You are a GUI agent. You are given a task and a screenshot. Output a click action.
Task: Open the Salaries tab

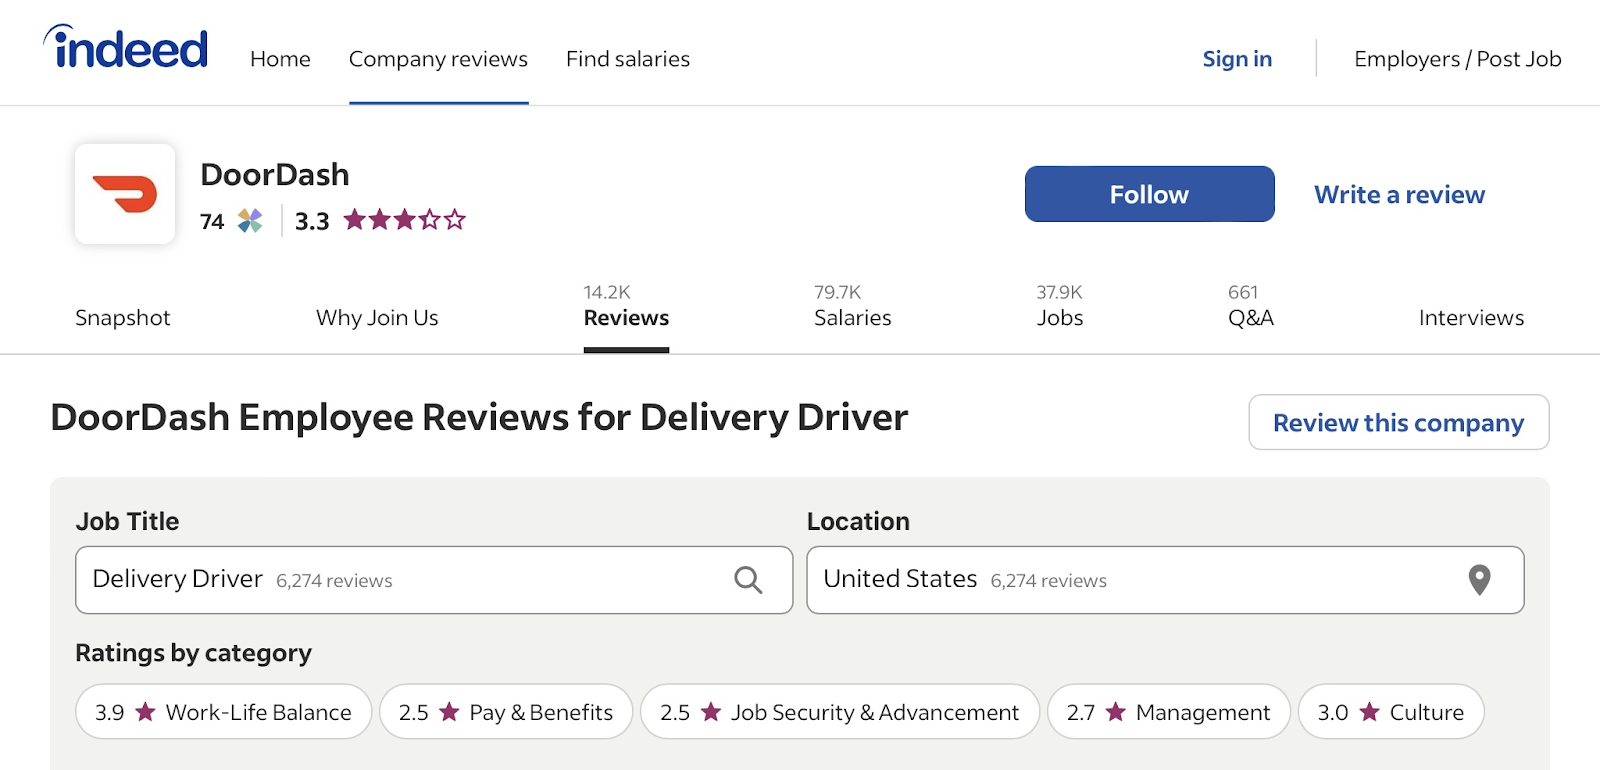(852, 307)
